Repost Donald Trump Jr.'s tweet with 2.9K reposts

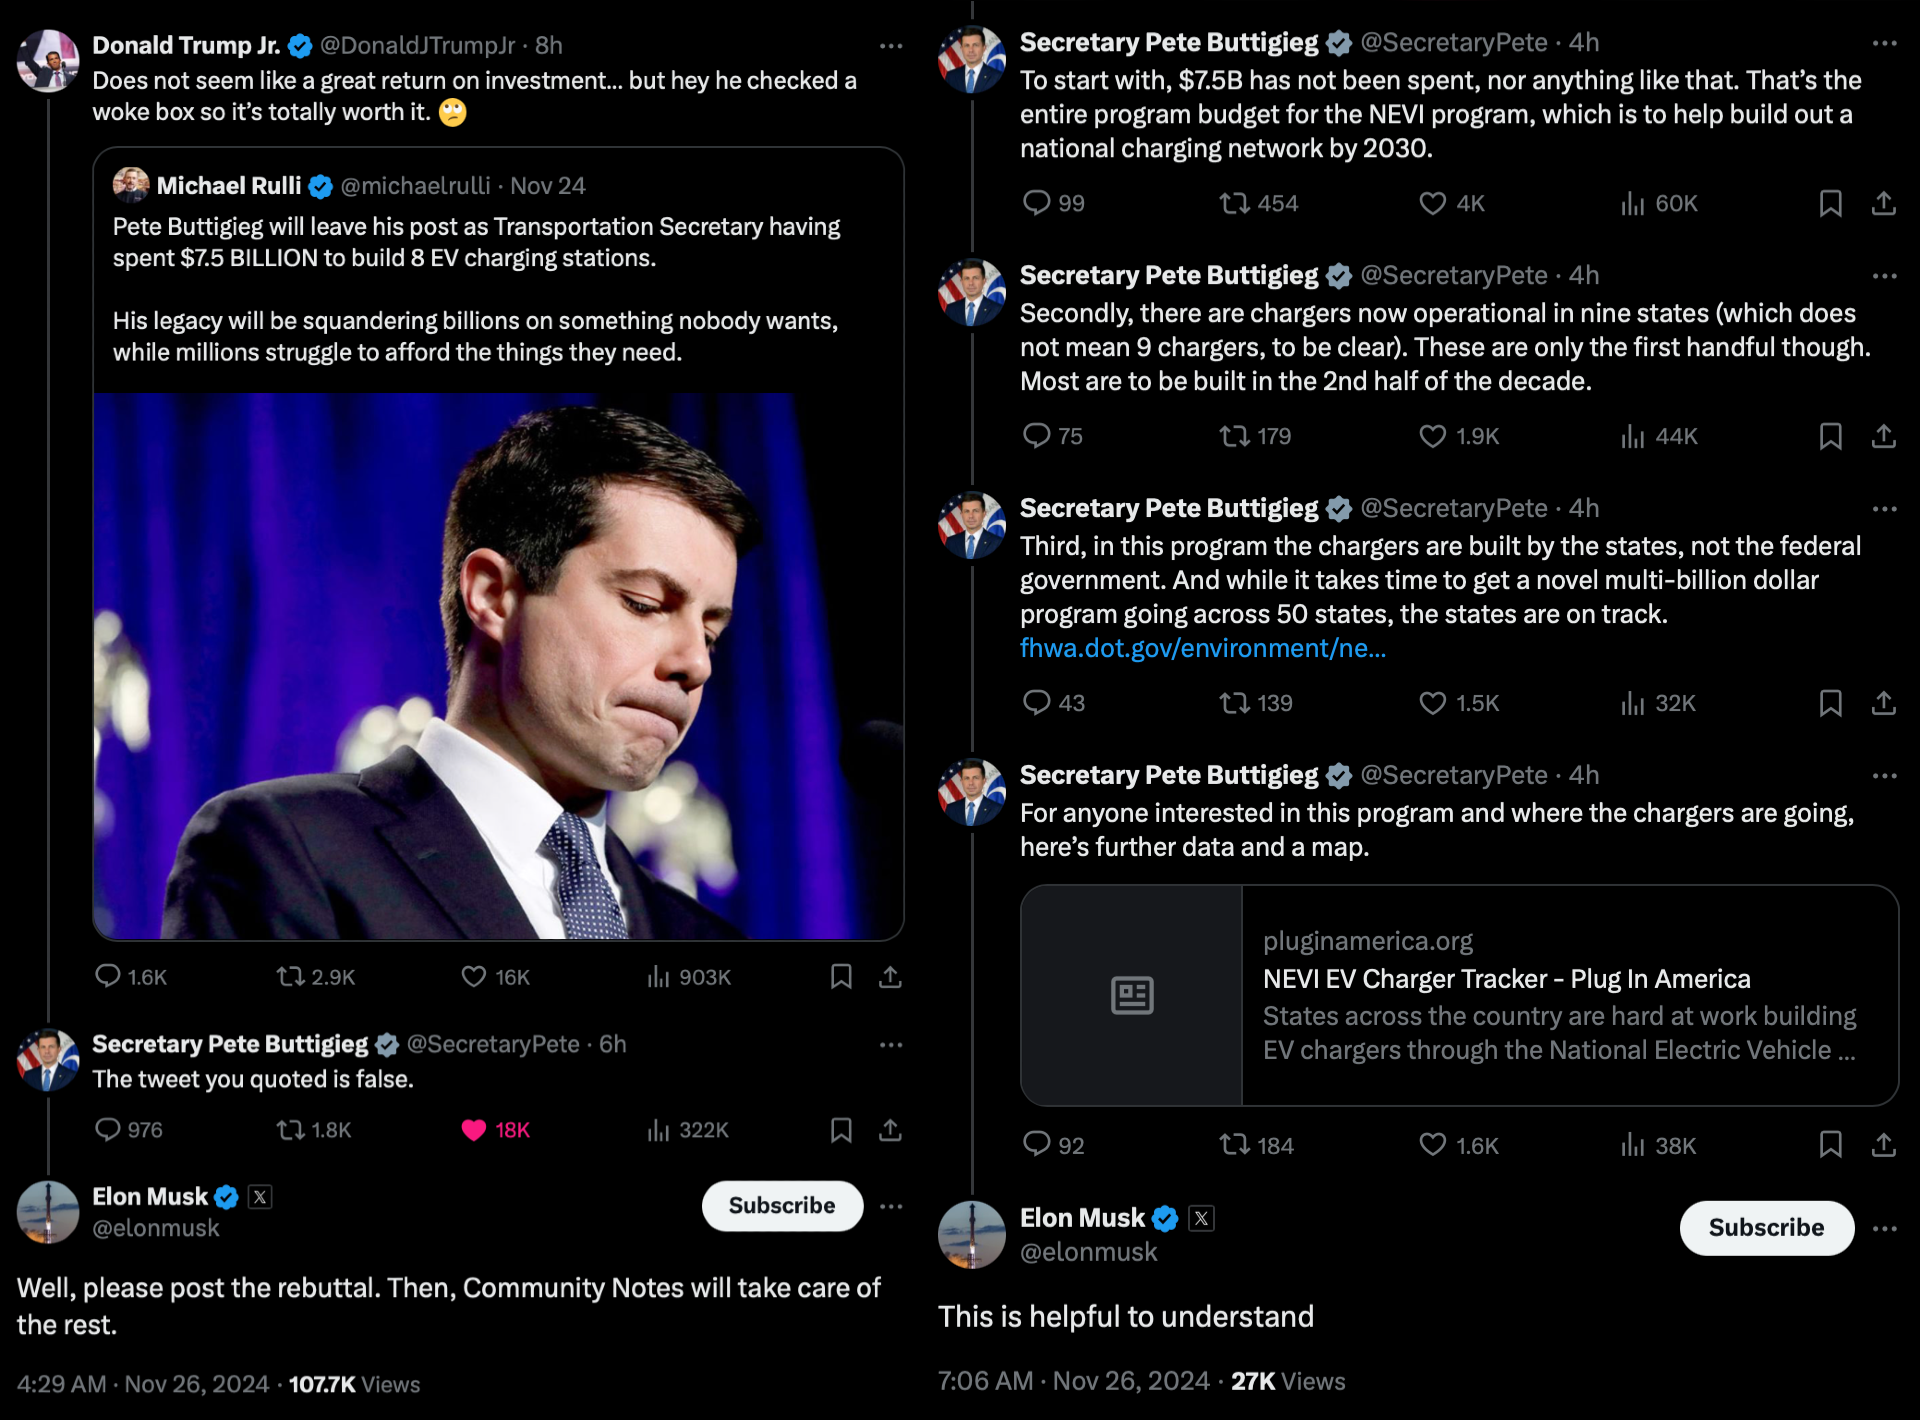(x=291, y=976)
